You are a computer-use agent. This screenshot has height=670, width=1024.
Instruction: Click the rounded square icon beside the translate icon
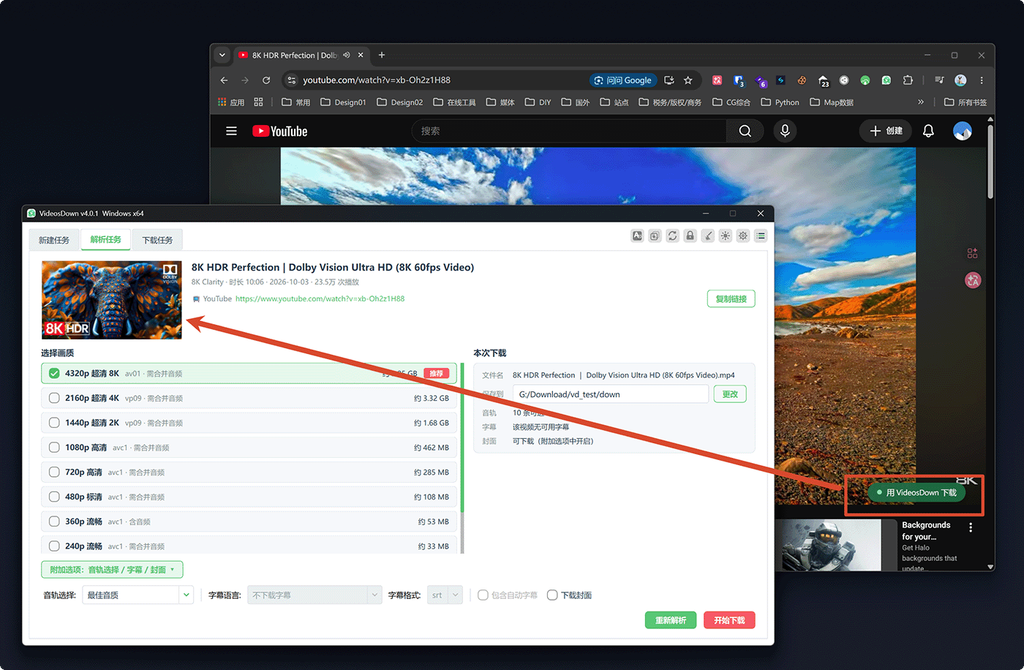(x=654, y=236)
